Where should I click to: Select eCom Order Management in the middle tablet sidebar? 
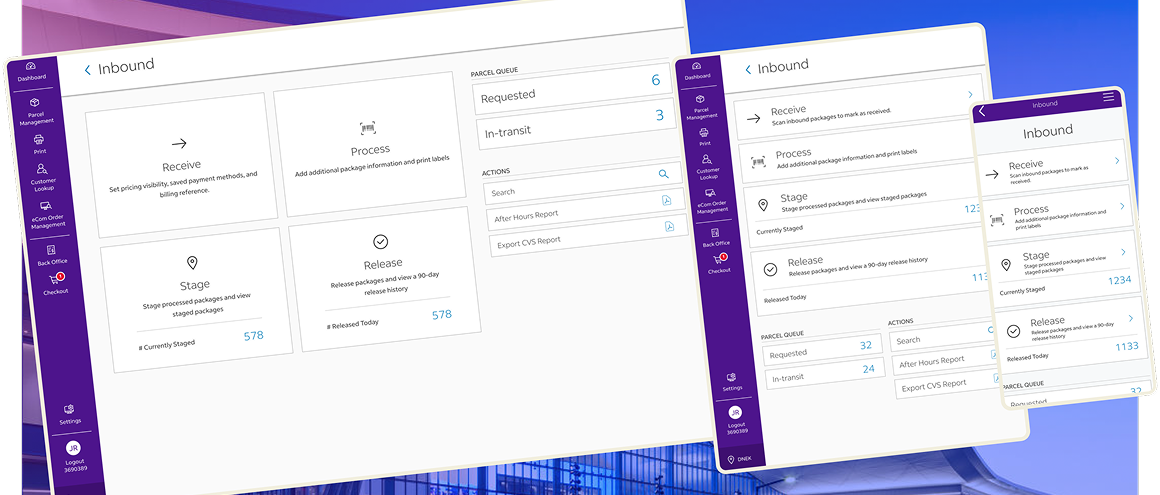coord(711,193)
